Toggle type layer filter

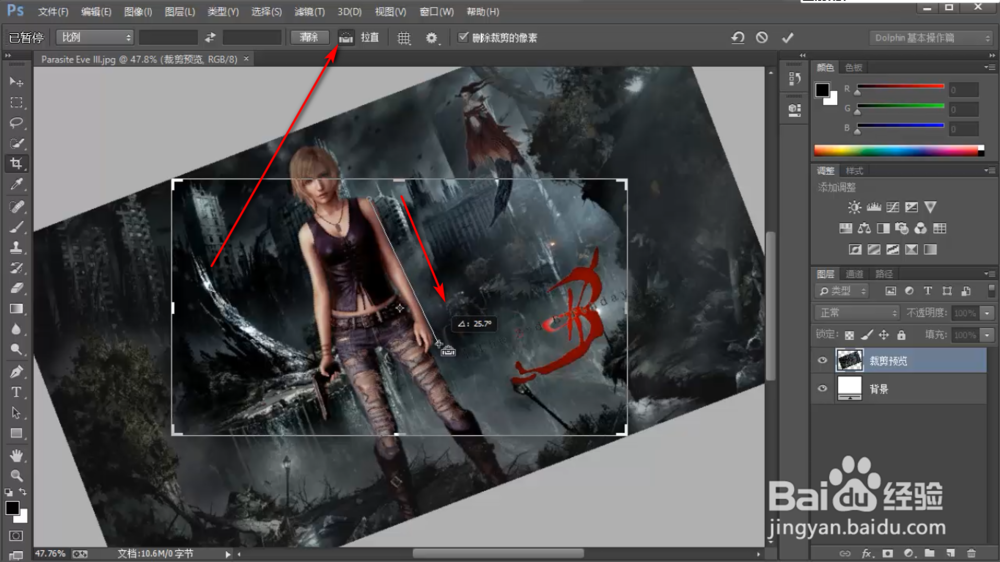[928, 291]
